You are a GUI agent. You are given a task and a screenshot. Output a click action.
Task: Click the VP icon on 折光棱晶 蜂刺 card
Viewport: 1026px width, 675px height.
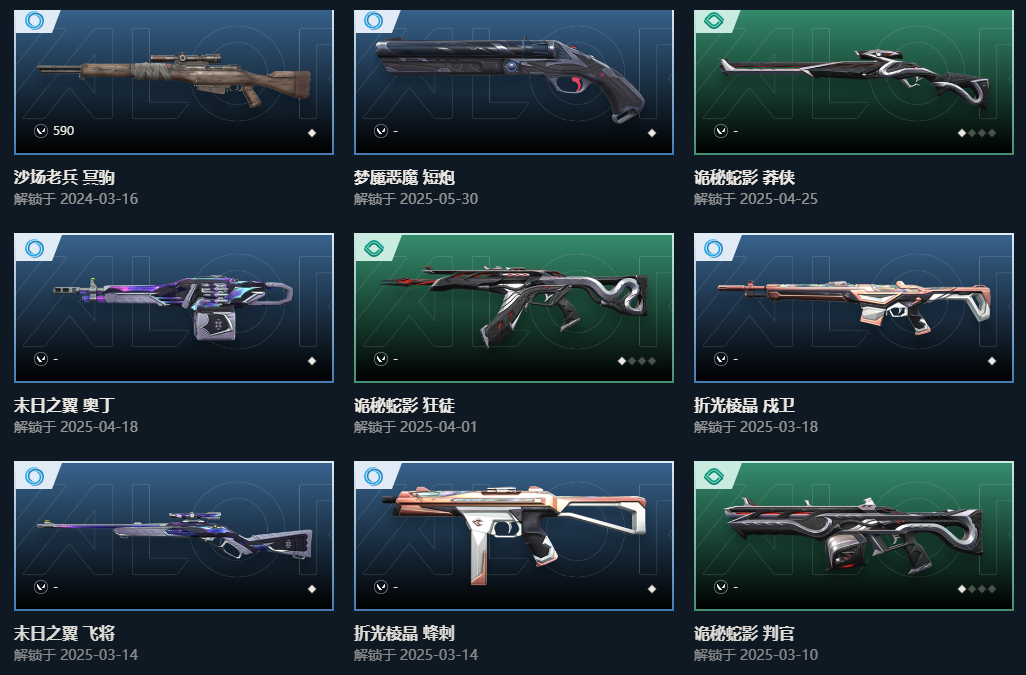(x=381, y=587)
